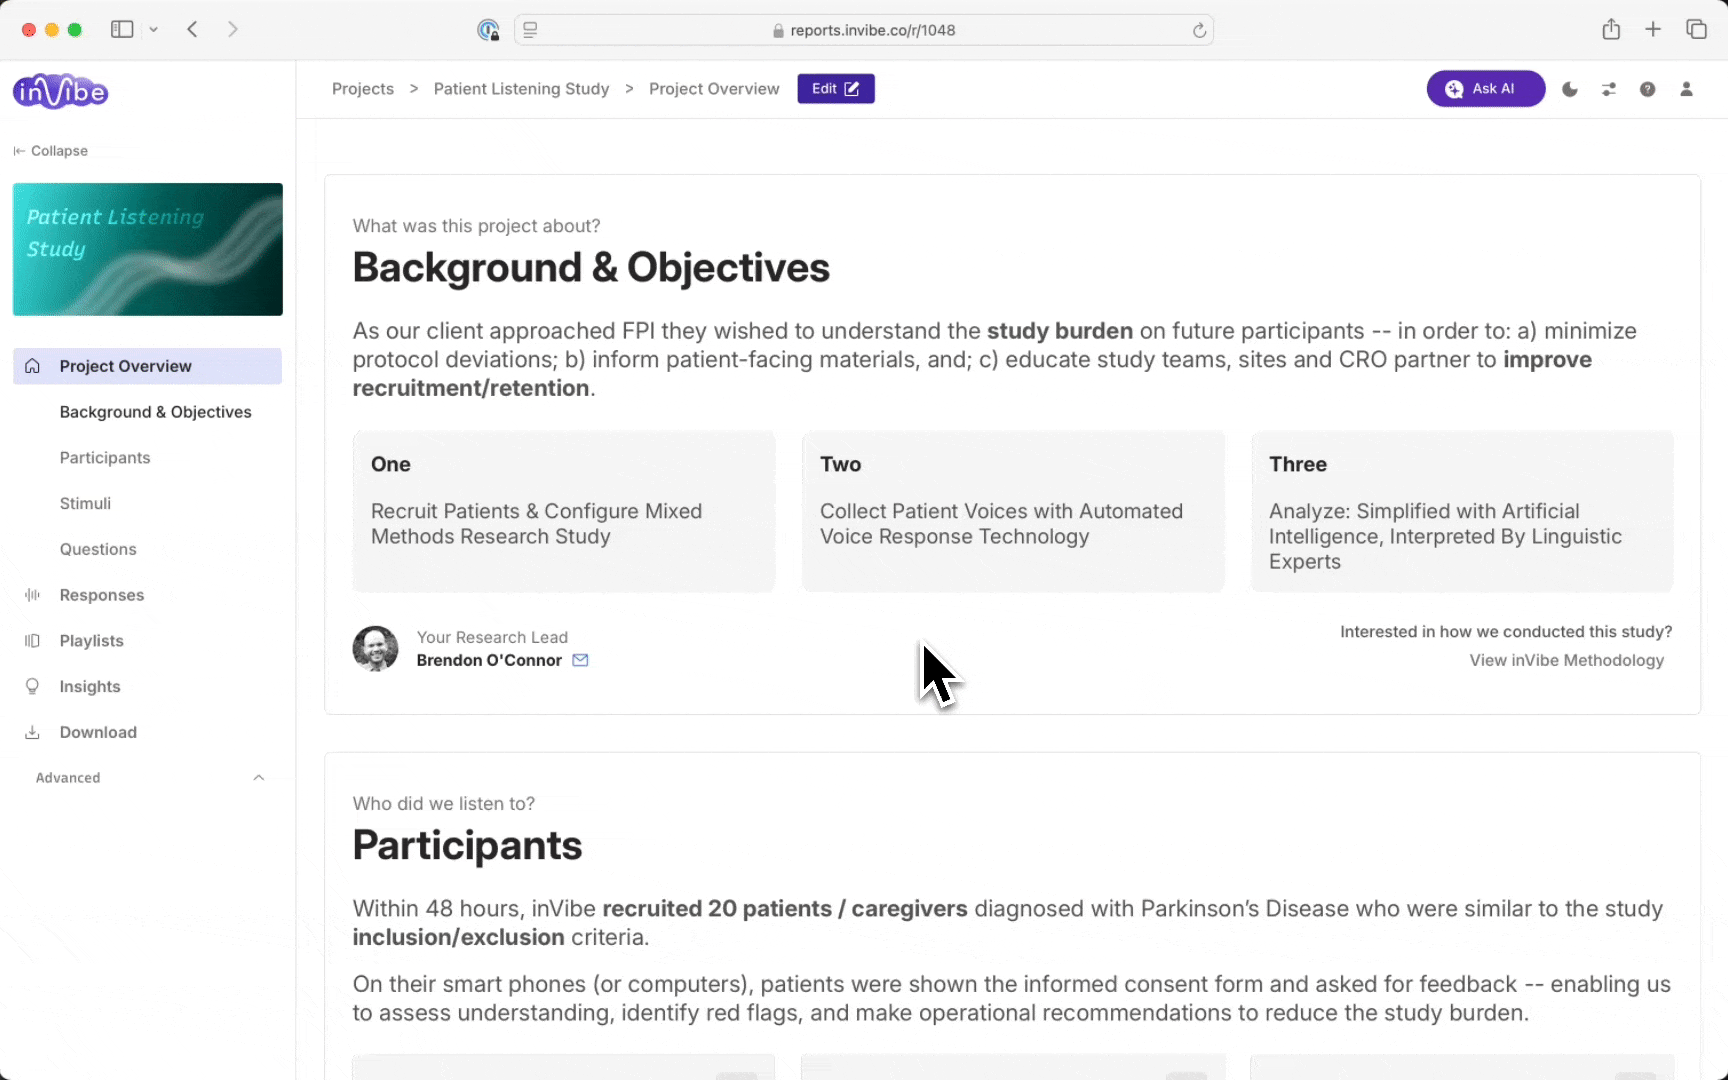Open the Download section
The image size is (1728, 1080).
point(97,732)
